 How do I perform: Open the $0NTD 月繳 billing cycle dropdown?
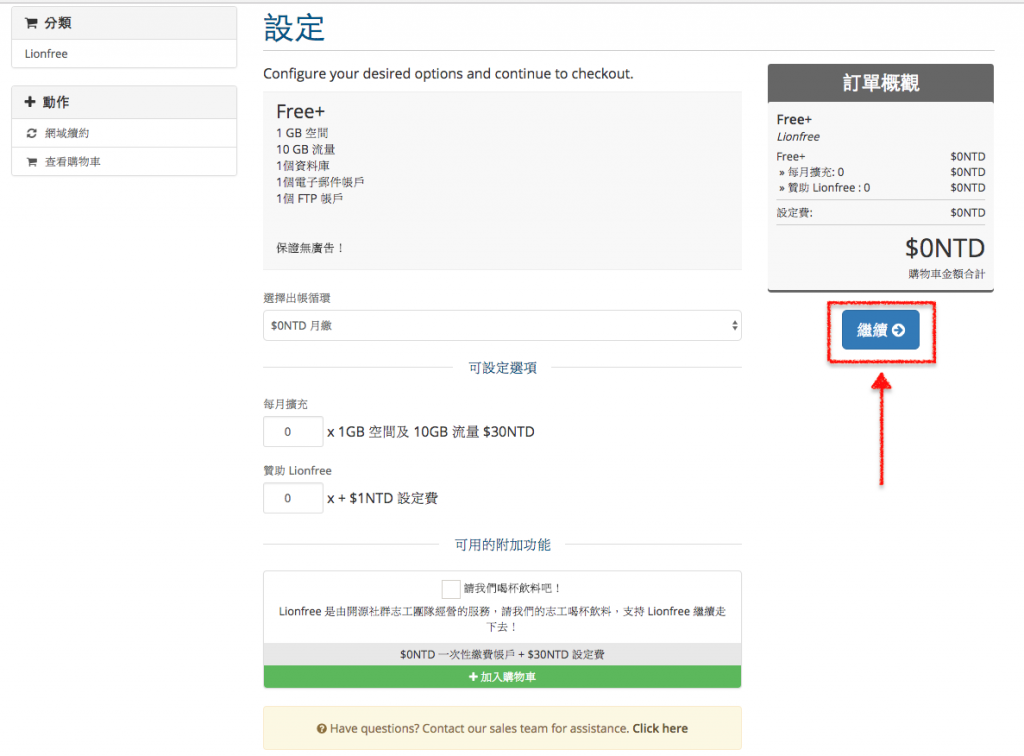[x=502, y=325]
